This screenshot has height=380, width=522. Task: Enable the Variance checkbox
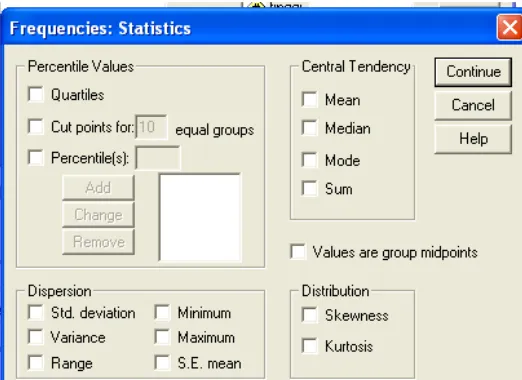pos(36,337)
